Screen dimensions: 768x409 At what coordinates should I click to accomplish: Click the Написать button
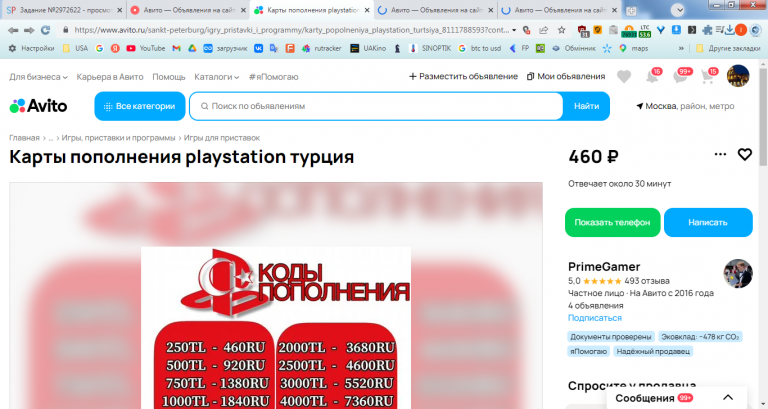[708, 222]
